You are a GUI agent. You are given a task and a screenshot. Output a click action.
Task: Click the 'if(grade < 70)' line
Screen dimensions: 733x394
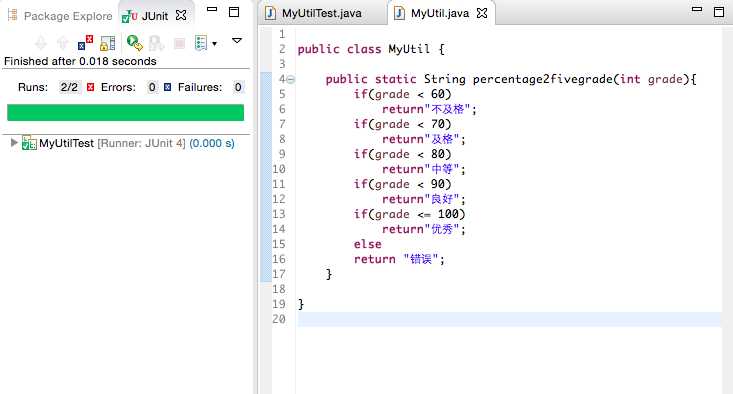click(x=402, y=124)
